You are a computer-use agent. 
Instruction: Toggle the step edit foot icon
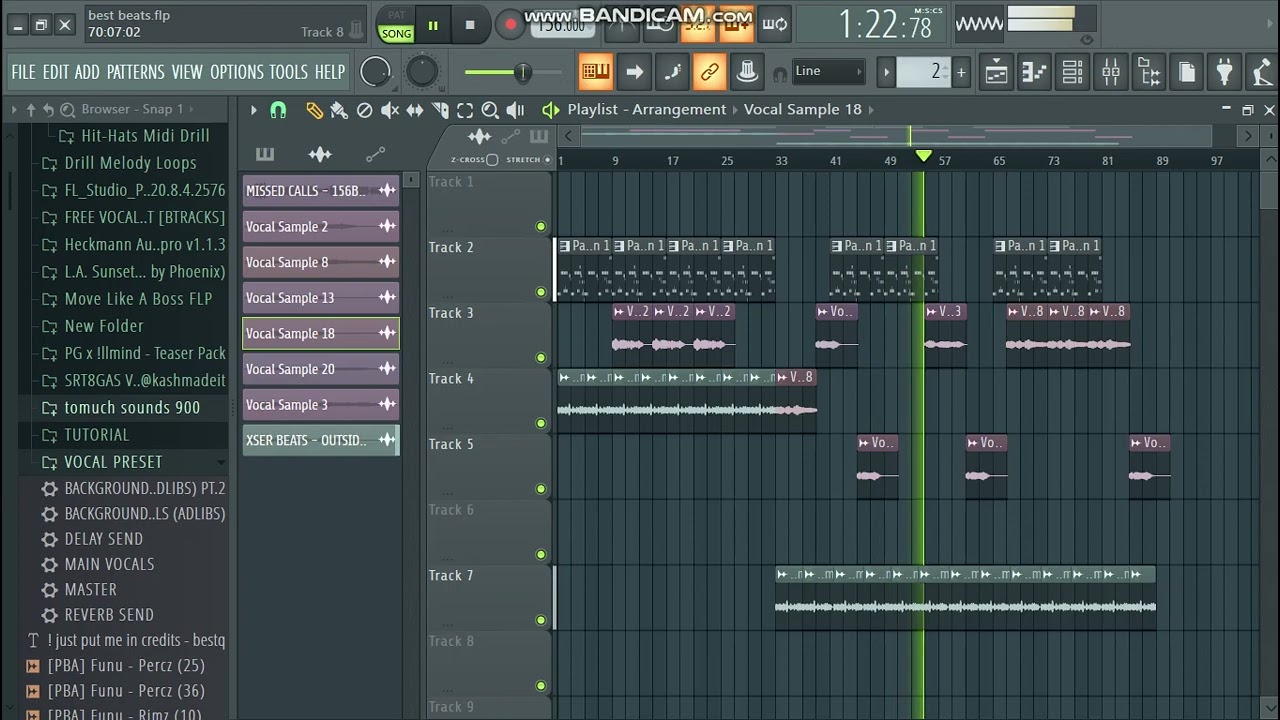tap(671, 71)
